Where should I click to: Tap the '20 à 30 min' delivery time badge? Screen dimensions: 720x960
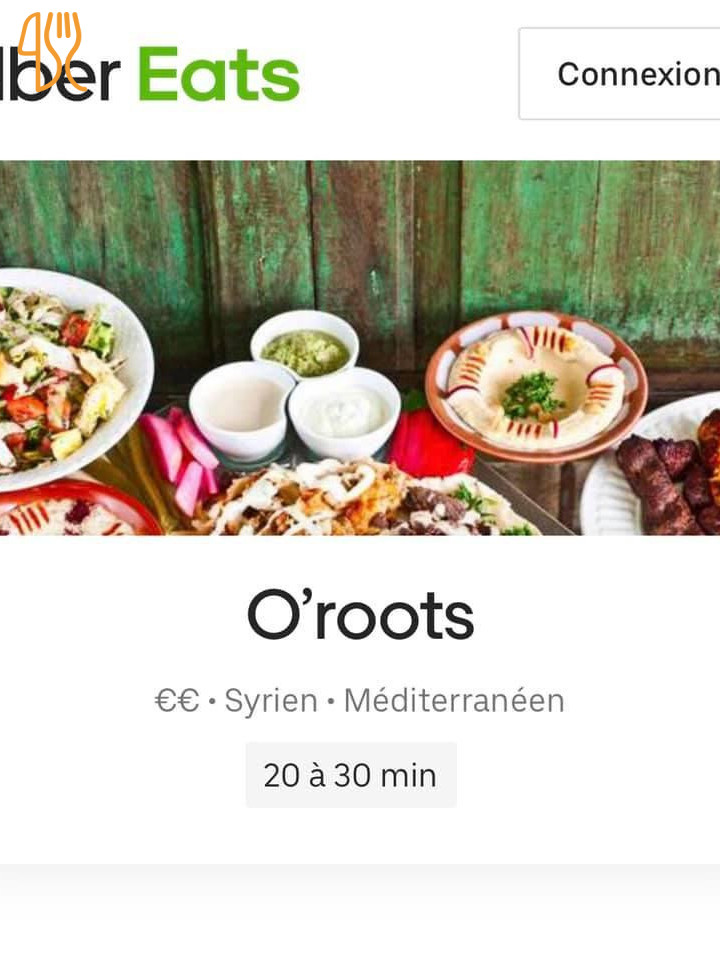(351, 775)
